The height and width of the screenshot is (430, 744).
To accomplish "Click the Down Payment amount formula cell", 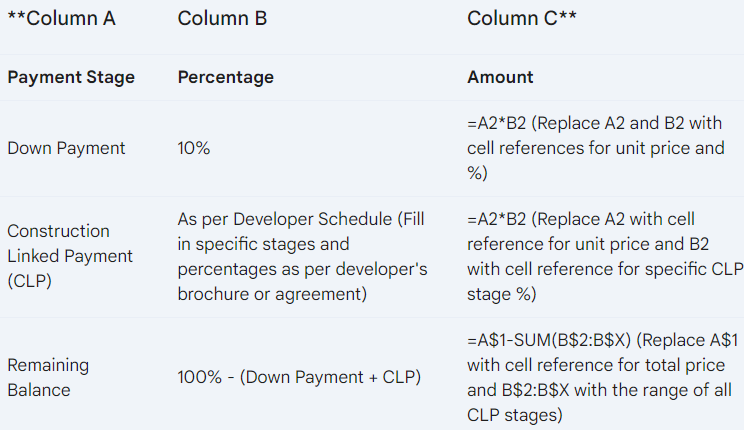I will tap(595, 148).
